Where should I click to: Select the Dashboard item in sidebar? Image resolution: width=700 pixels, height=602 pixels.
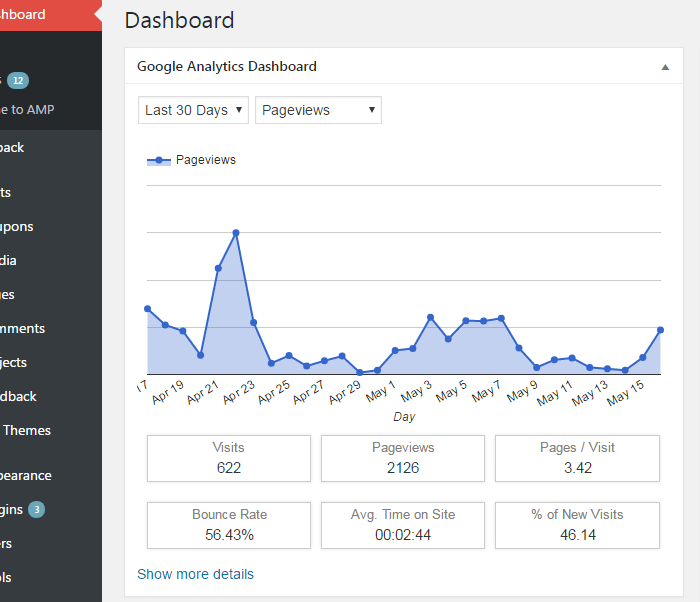(51, 15)
